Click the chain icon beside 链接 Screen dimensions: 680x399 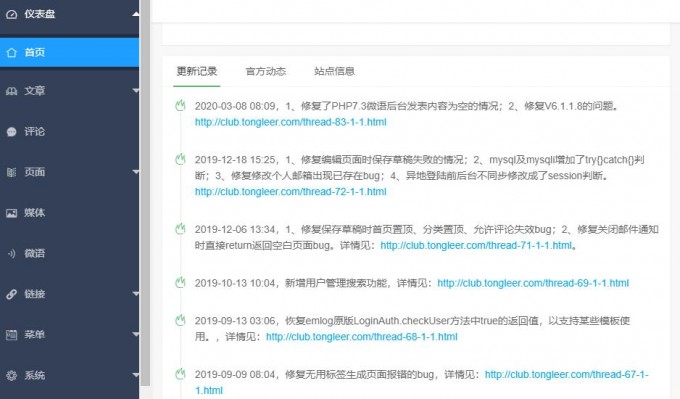tap(12, 294)
